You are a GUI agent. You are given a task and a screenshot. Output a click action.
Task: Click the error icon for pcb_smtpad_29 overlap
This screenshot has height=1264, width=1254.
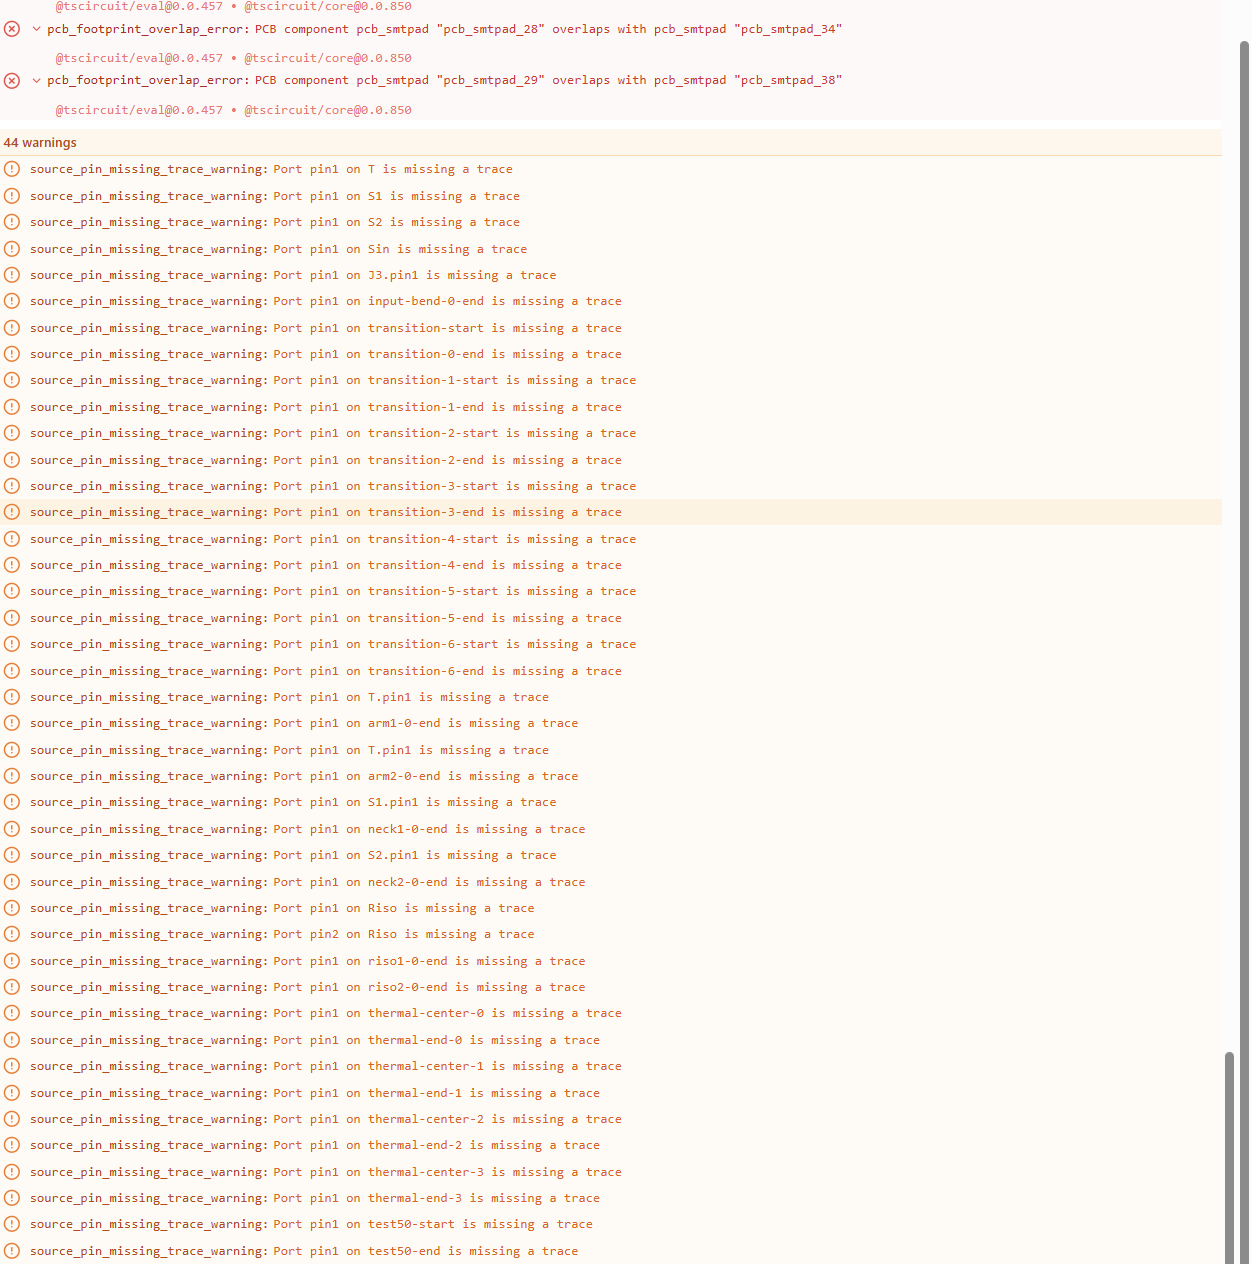[x=12, y=80]
